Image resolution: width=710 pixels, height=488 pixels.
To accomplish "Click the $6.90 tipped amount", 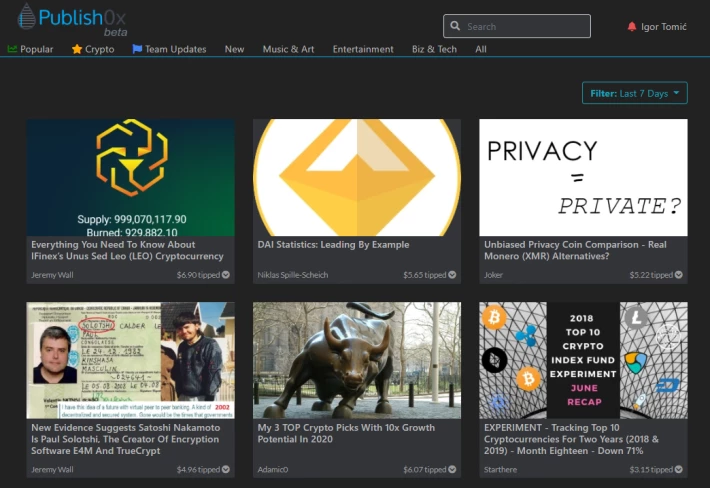I will 198,275.
